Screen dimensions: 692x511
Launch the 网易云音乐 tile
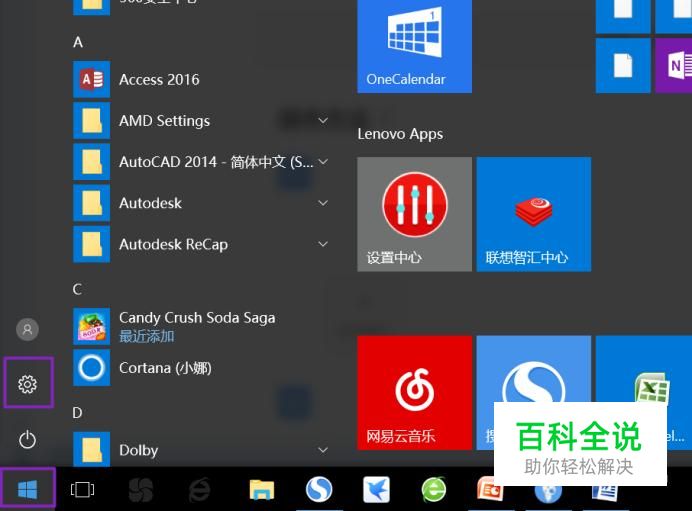click(414, 393)
